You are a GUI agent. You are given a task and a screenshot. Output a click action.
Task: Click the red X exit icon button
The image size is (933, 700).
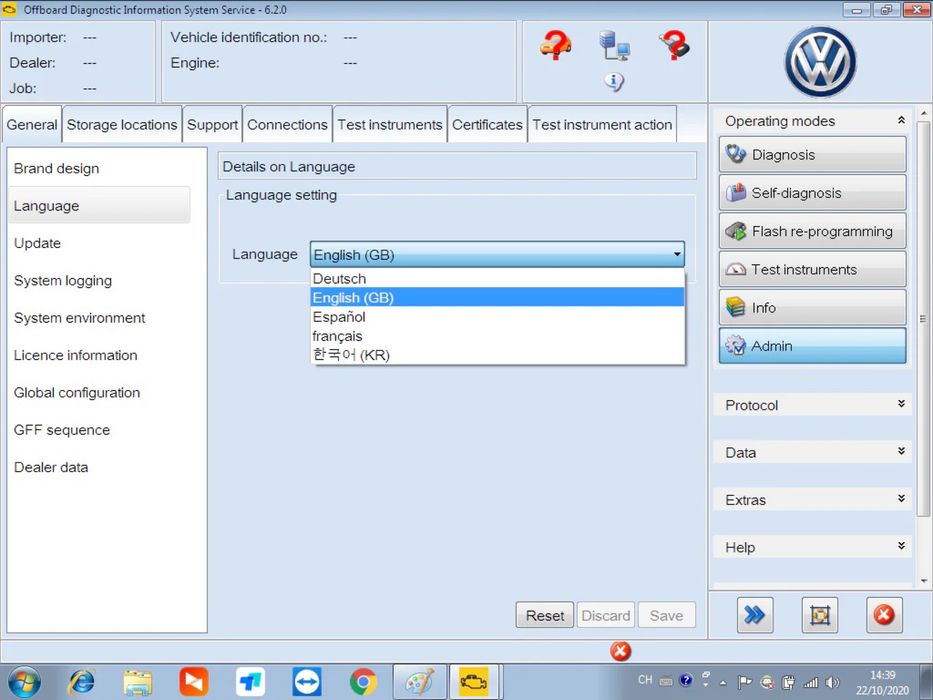tap(884, 615)
